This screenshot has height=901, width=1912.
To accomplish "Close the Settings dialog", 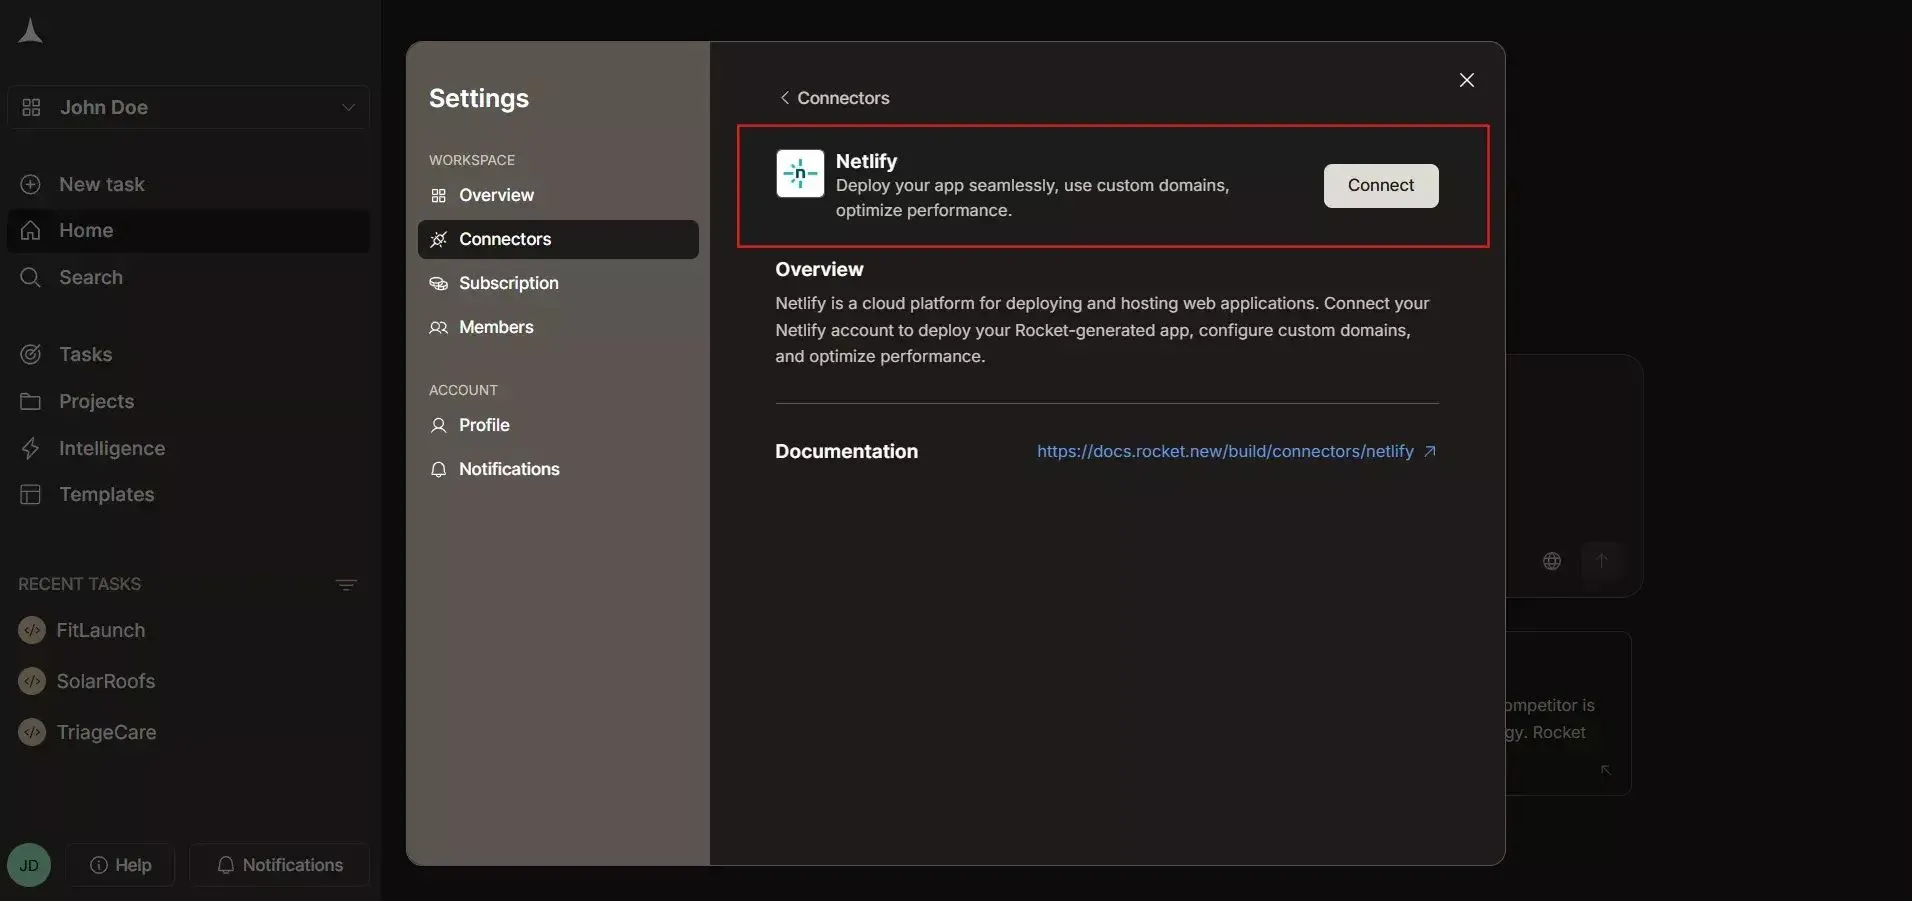I will (x=1467, y=80).
